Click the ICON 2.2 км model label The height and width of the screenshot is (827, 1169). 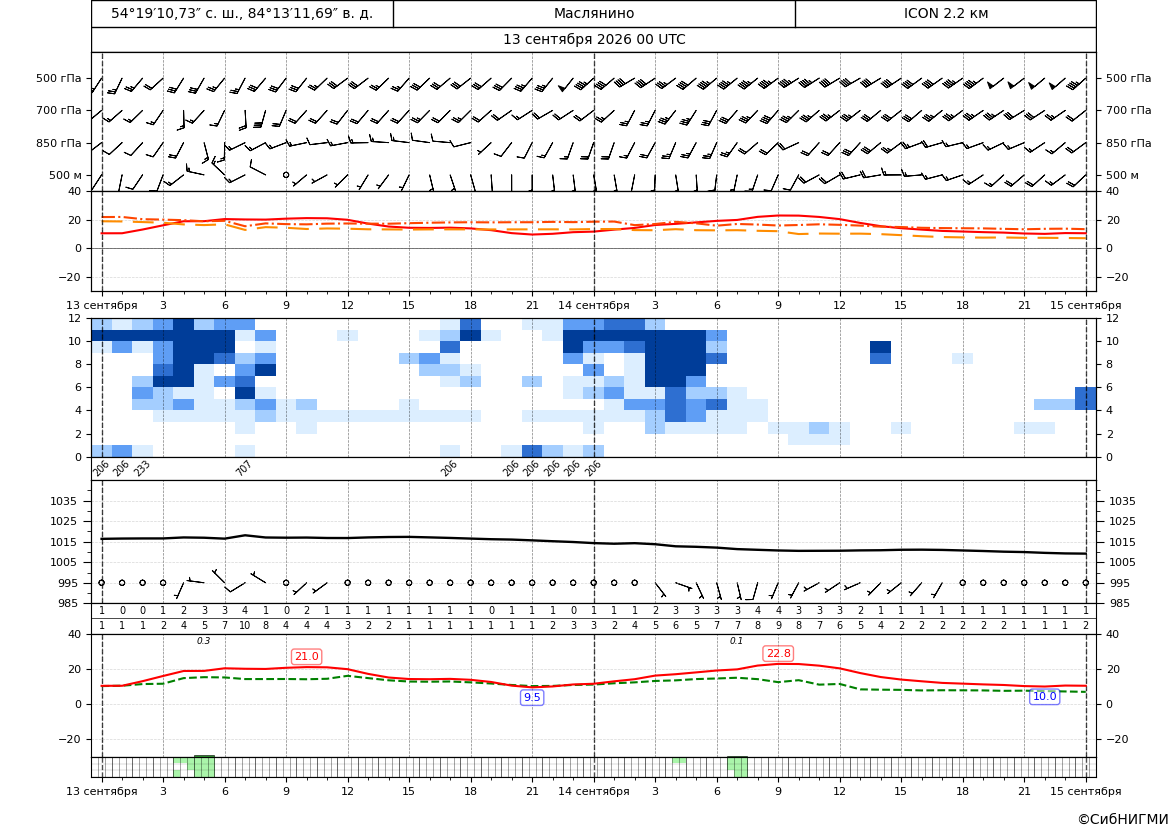(x=945, y=13)
